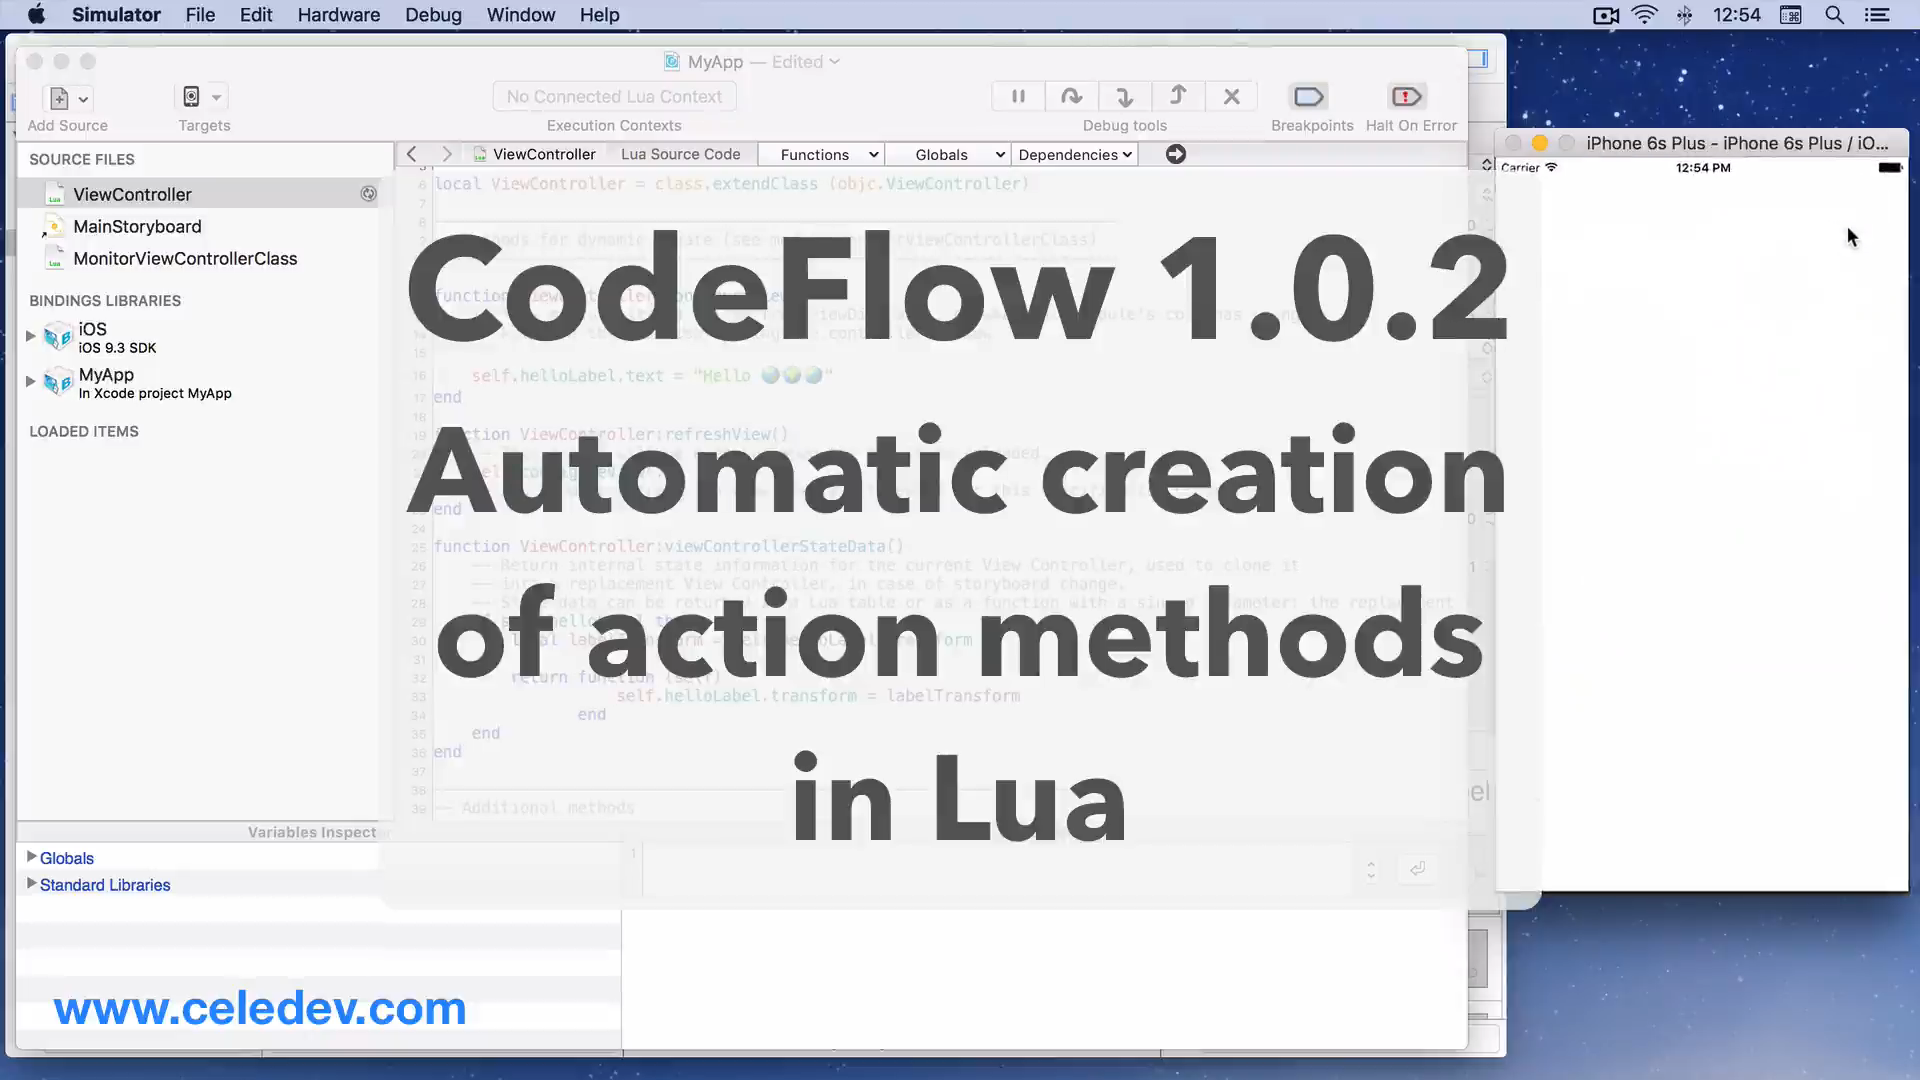Open the Hardware menu
Viewport: 1920px width, 1080px height.
[x=339, y=15]
